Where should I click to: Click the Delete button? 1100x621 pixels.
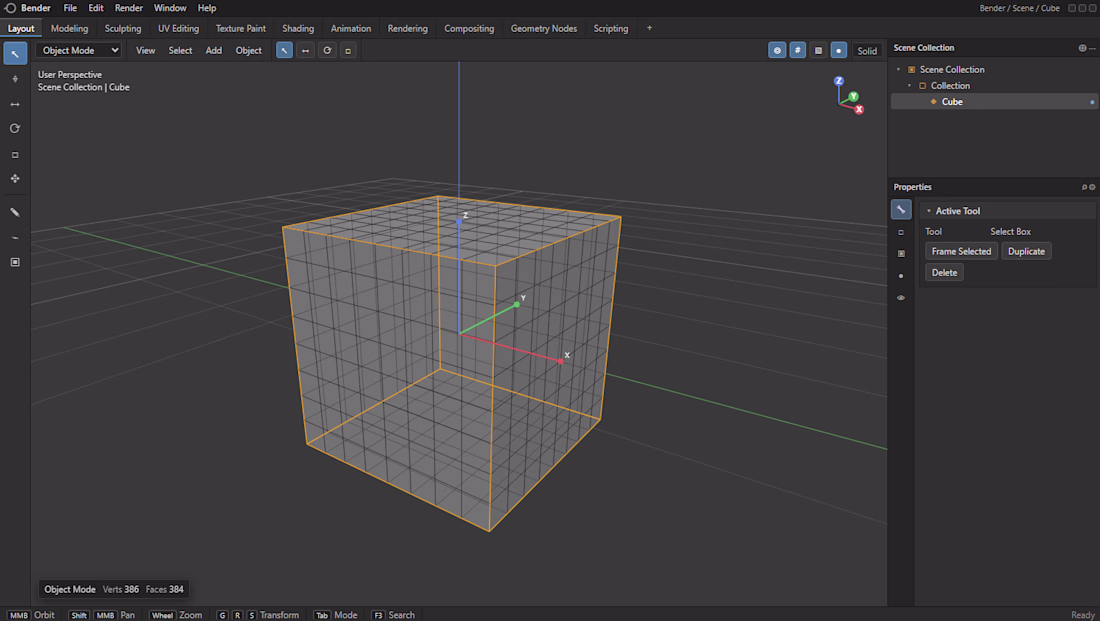tap(944, 272)
